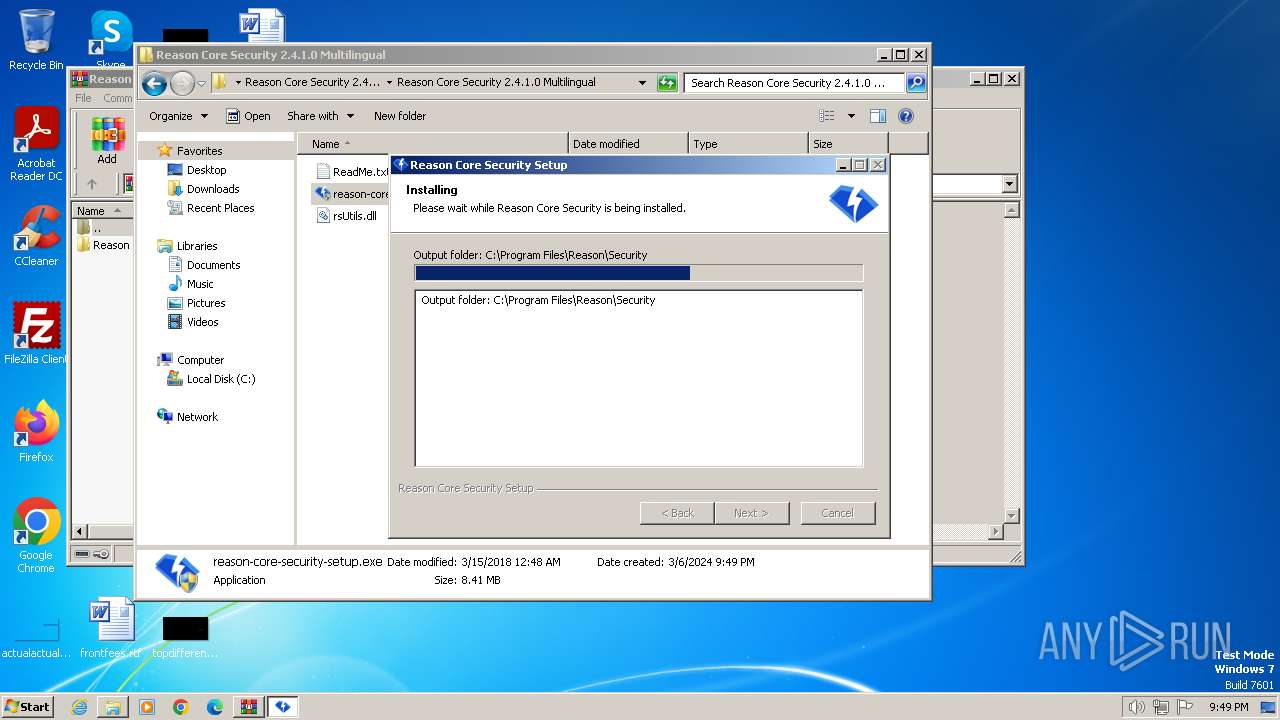Image resolution: width=1280 pixels, height=720 pixels.
Task: Open recent pages dropdown arrow
Action: click(x=201, y=83)
